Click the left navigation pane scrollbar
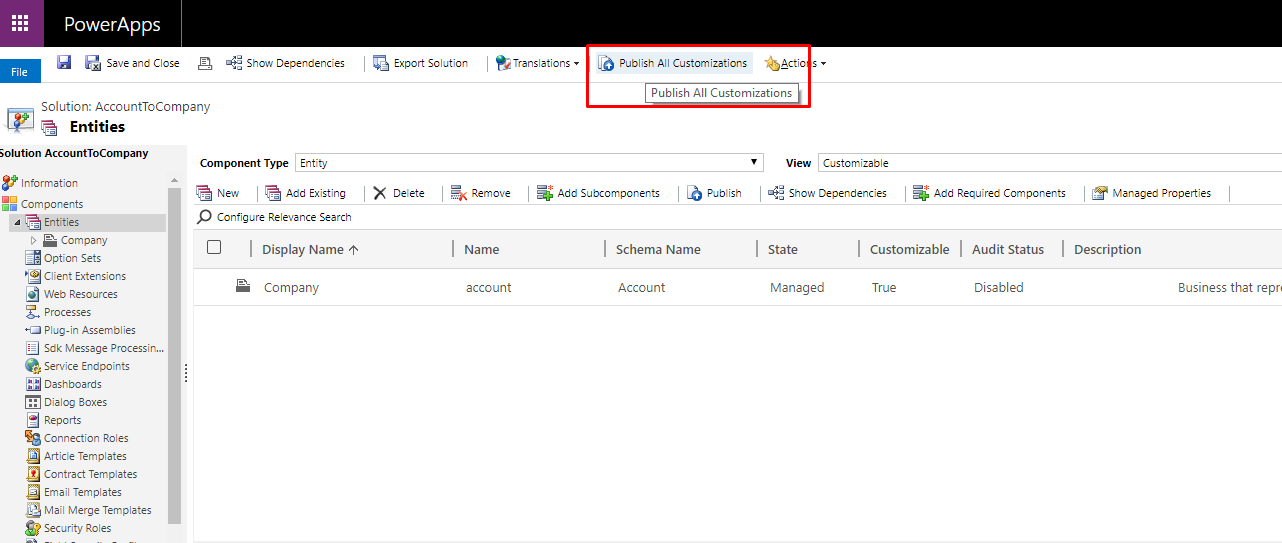Screen dimensions: 1282x543 pyautogui.click(x=174, y=355)
